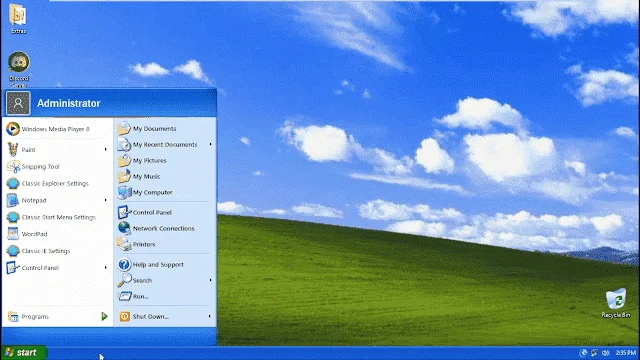Expand the Search submenu arrow
640x360 pixels.
coord(211,280)
